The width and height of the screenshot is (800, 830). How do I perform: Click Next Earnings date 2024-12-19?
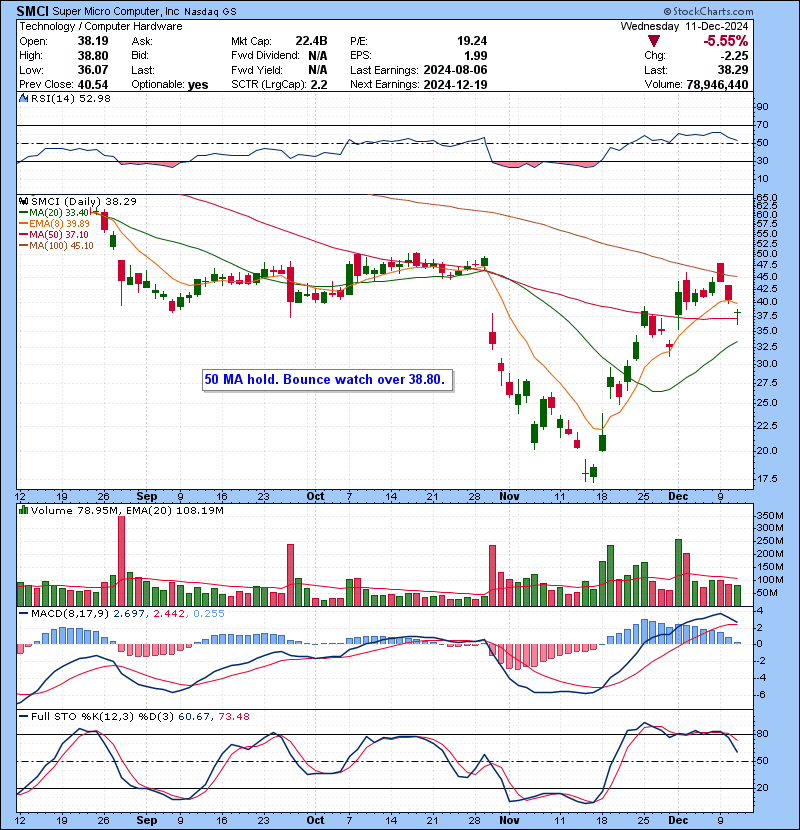tap(455, 85)
